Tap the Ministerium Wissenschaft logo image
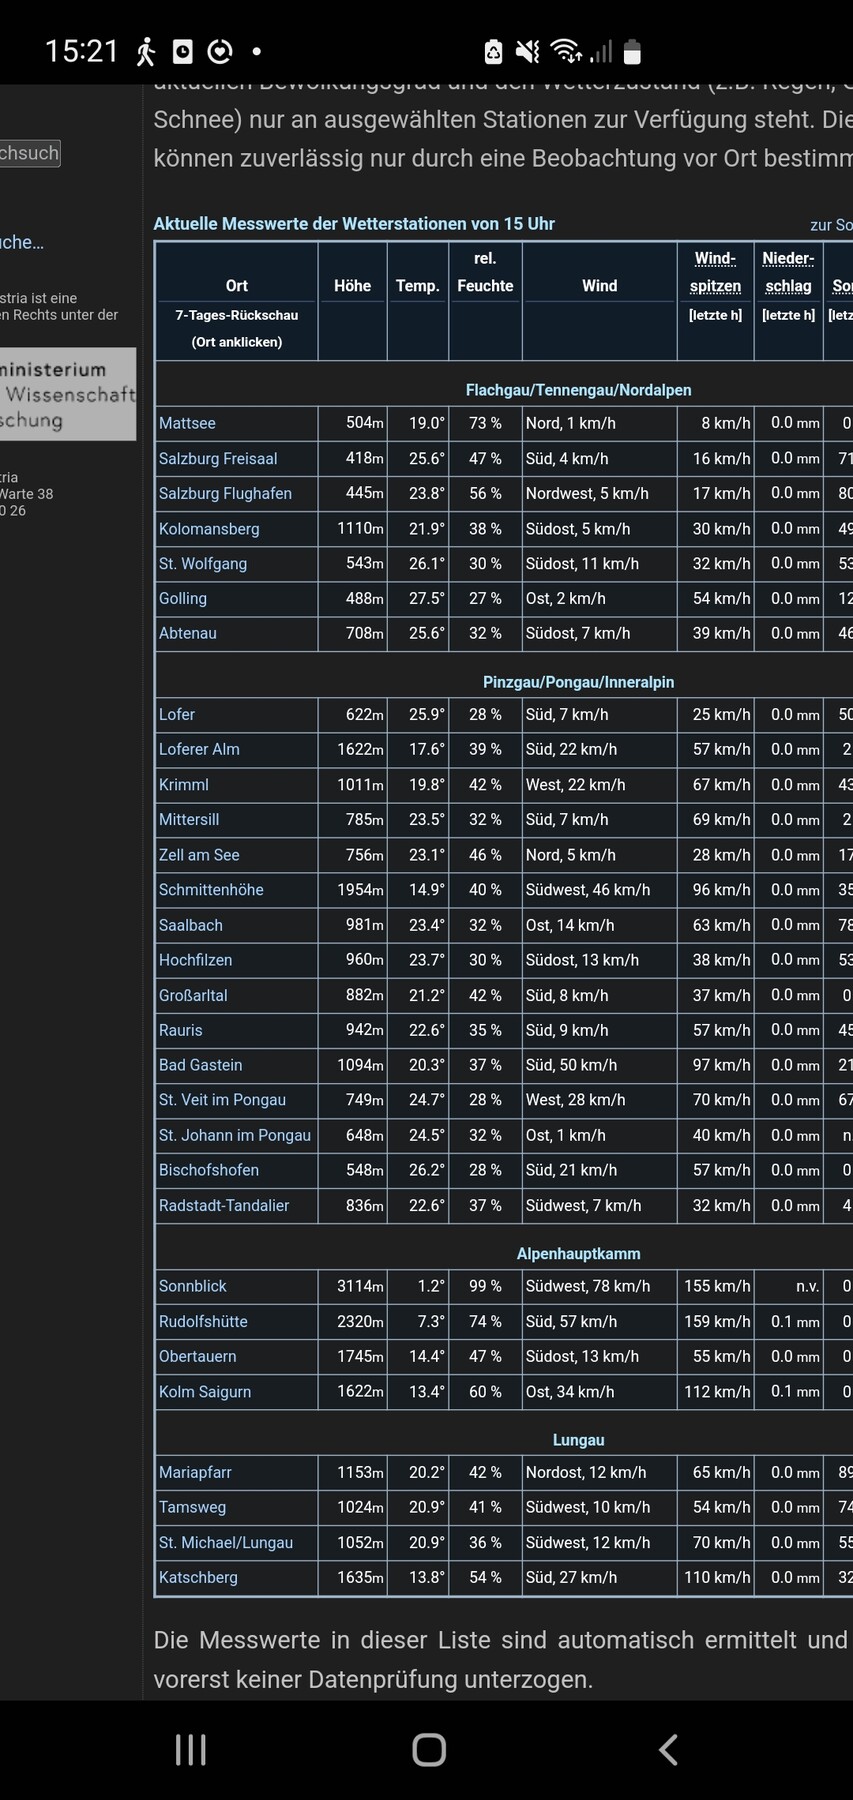The height and width of the screenshot is (1800, 853). [67, 394]
